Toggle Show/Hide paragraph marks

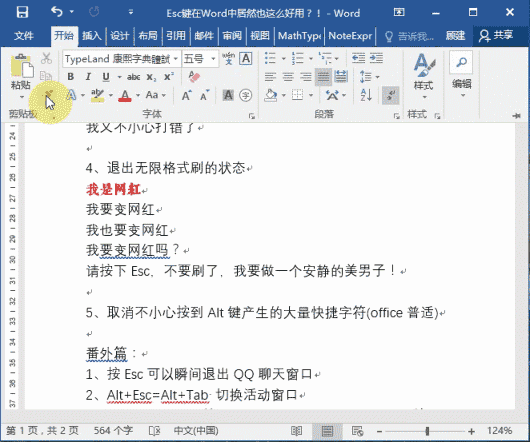[x=390, y=95]
